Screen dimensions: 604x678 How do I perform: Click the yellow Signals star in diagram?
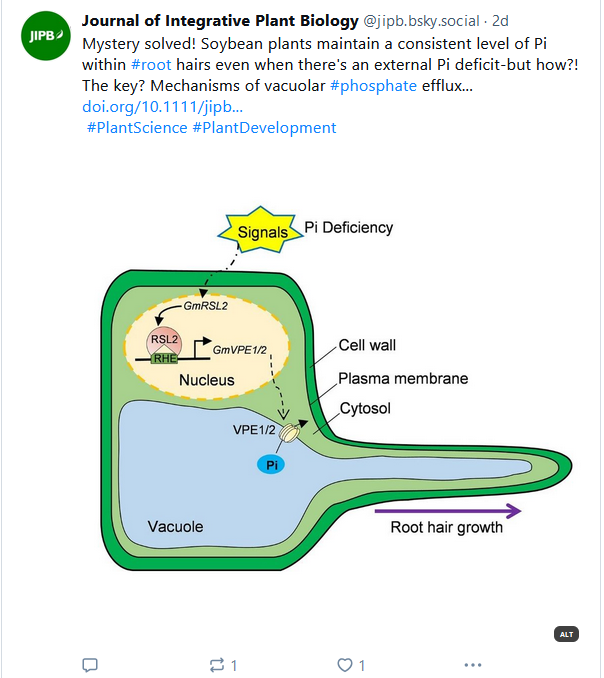pyautogui.click(x=260, y=231)
